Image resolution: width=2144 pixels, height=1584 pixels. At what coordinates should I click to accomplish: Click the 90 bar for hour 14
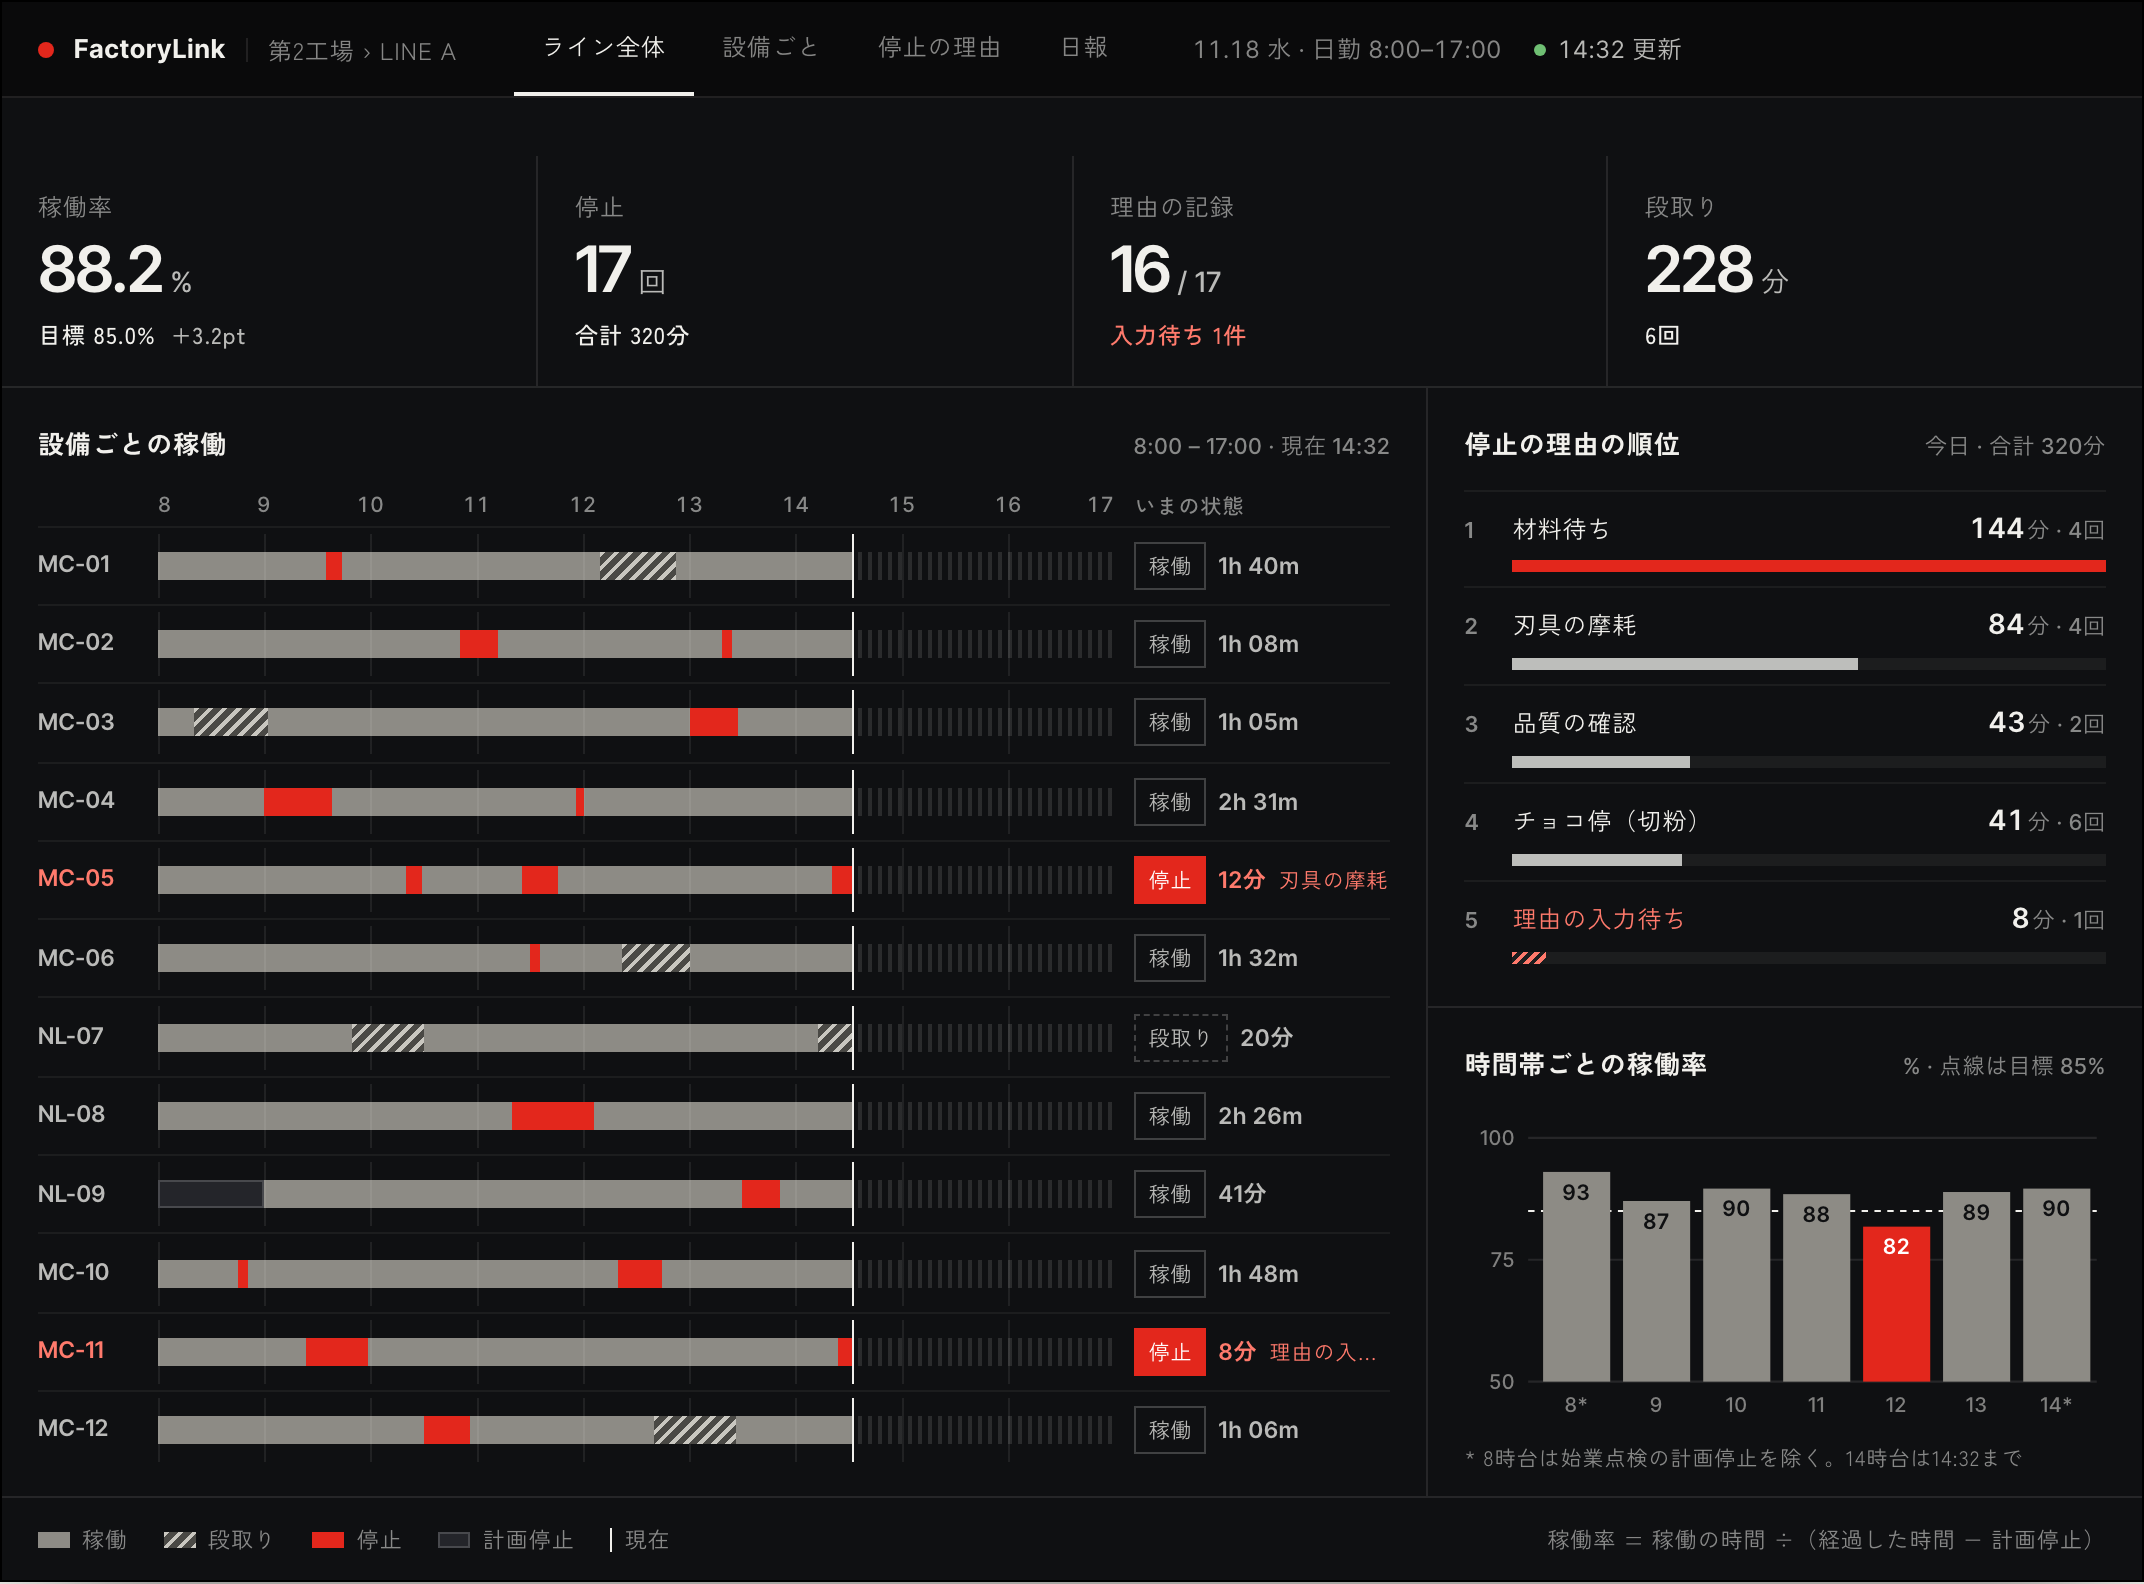(x=2056, y=1285)
